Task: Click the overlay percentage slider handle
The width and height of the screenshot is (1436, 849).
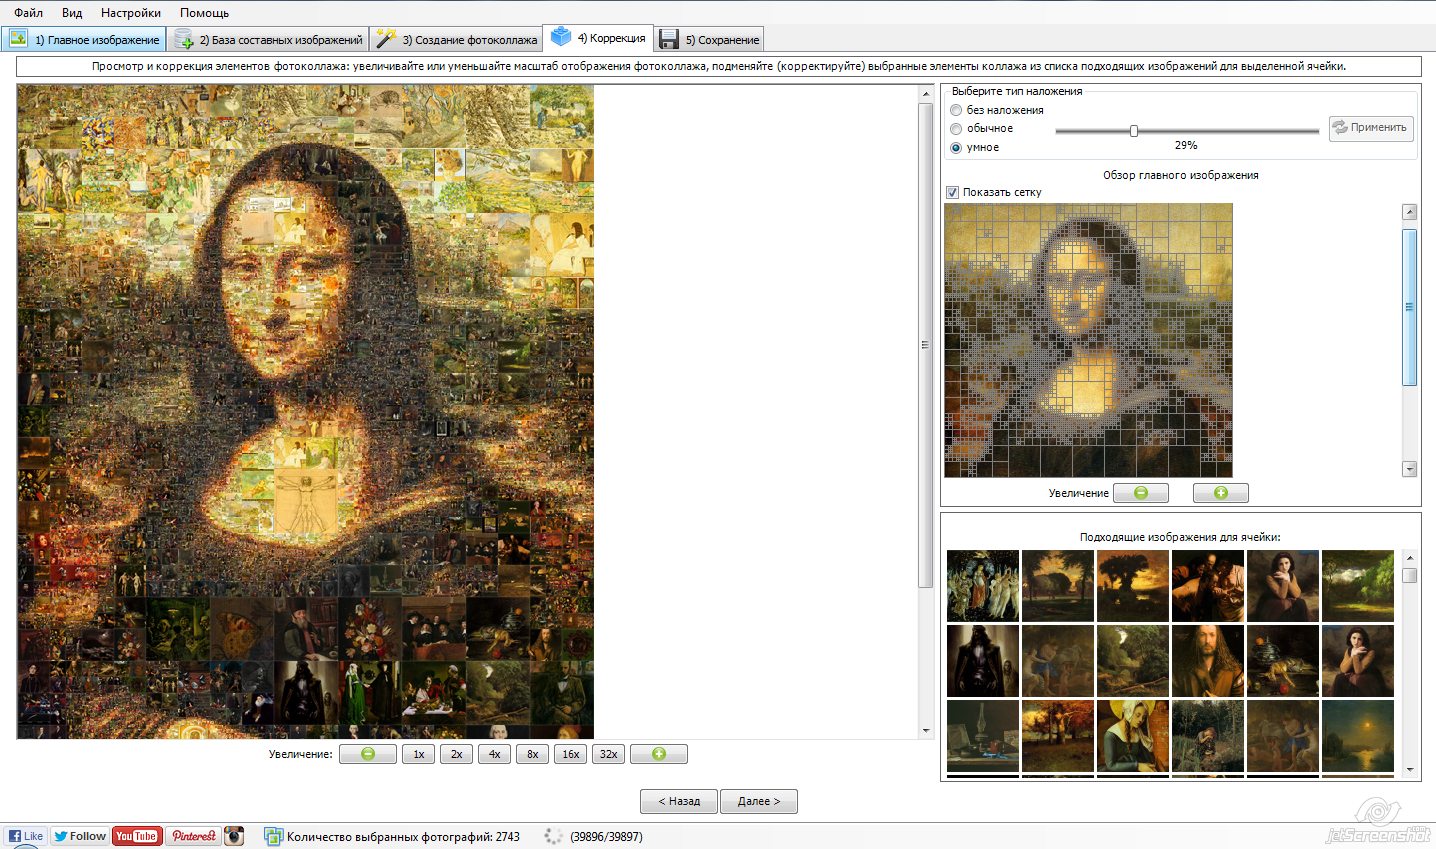Action: 1133,131
